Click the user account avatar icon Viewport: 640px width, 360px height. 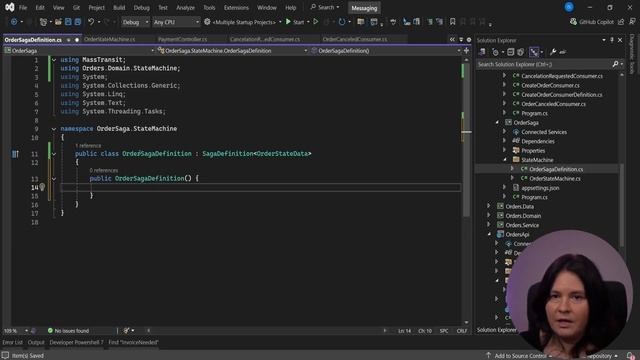[569, 7]
